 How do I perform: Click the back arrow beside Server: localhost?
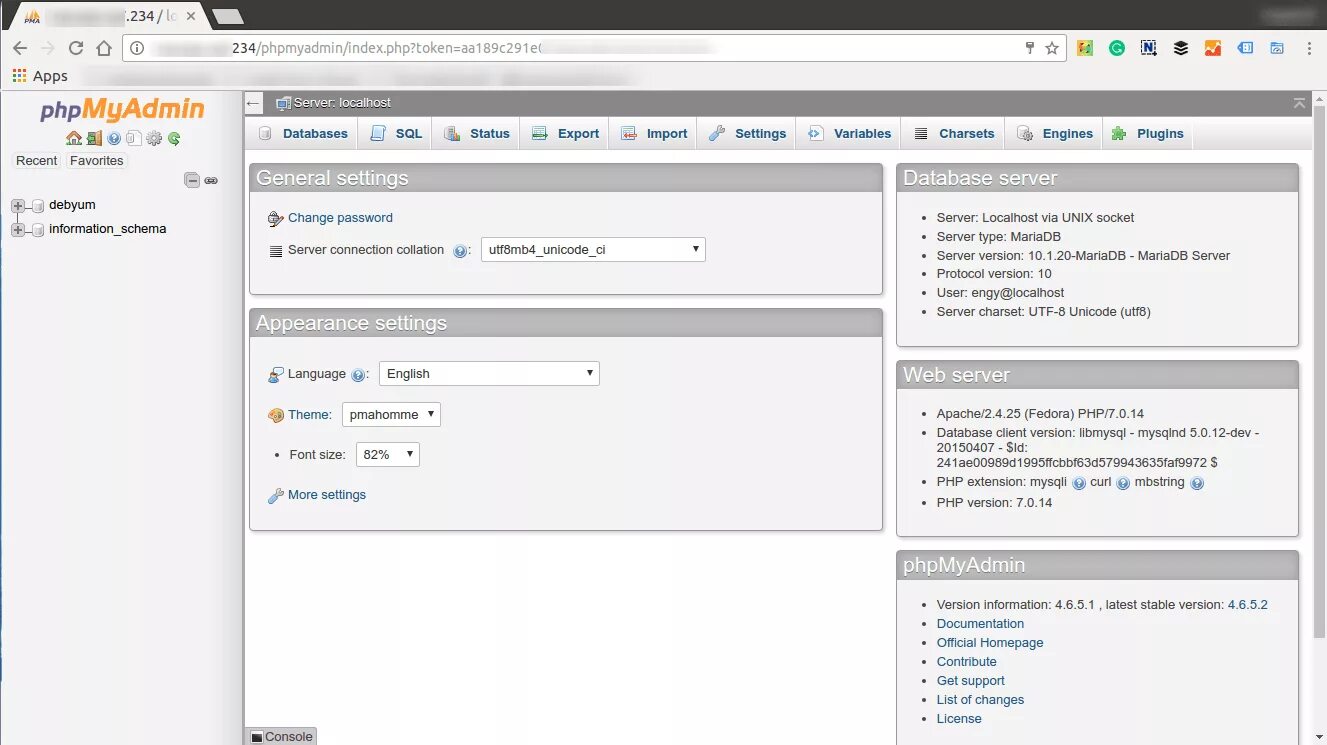point(254,103)
